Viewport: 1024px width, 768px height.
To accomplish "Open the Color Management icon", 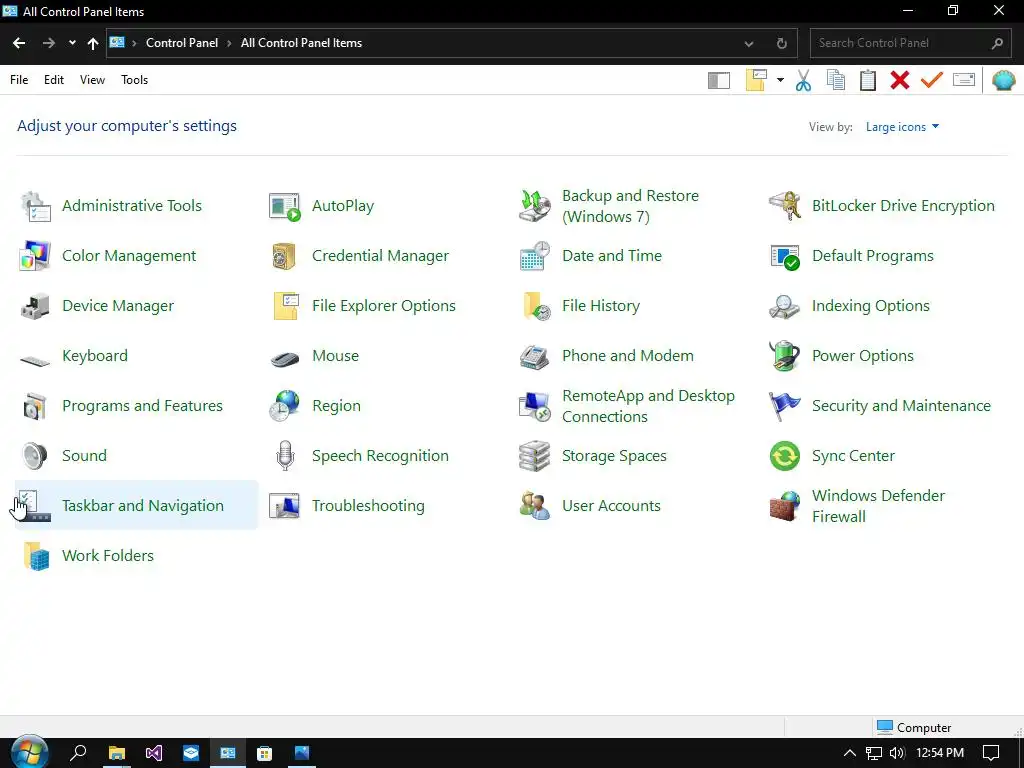I will pyautogui.click(x=35, y=256).
